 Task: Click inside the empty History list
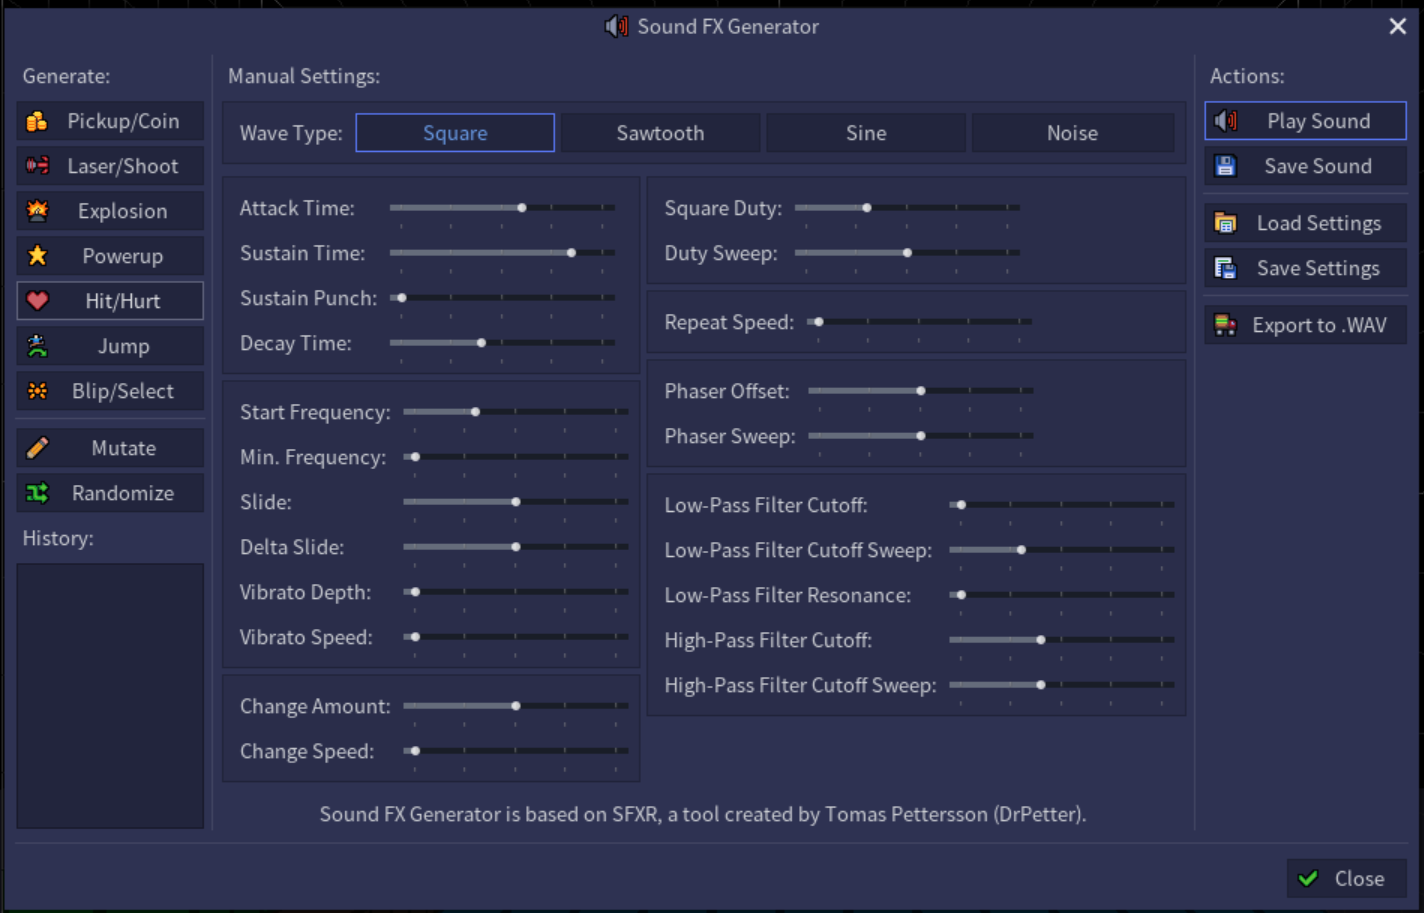click(110, 695)
